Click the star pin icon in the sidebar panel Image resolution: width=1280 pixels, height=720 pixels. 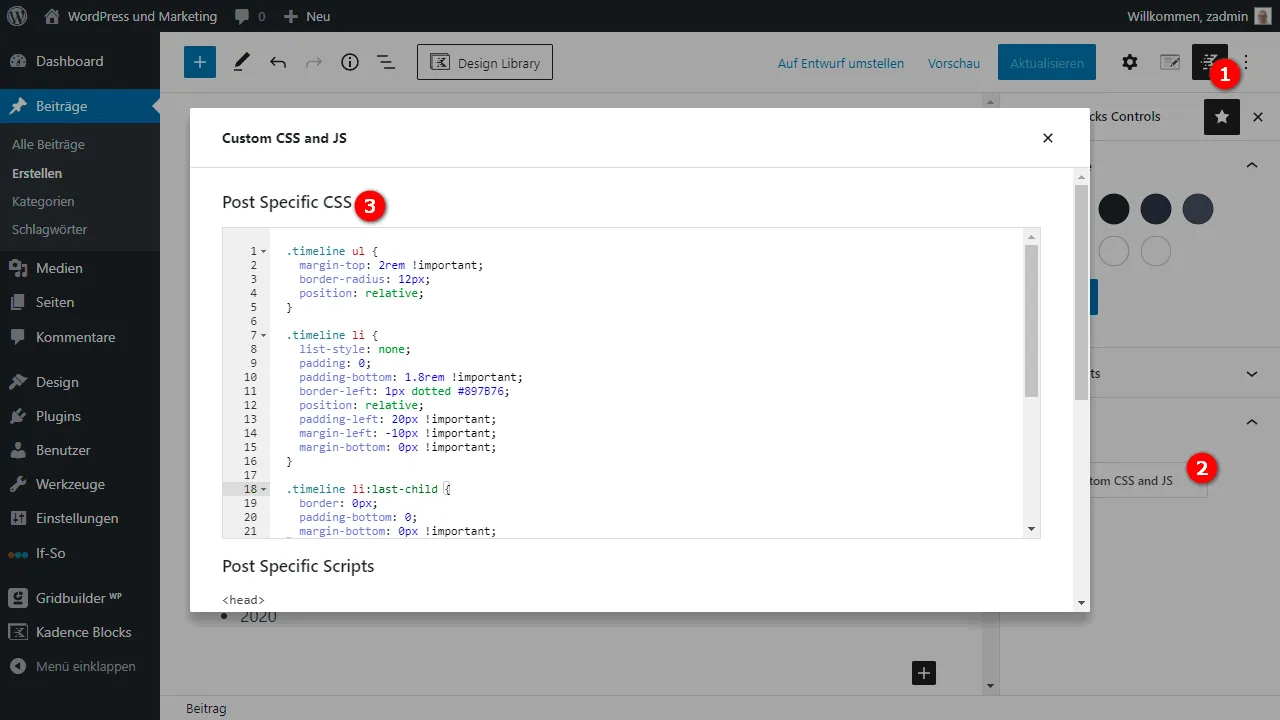(x=1222, y=117)
